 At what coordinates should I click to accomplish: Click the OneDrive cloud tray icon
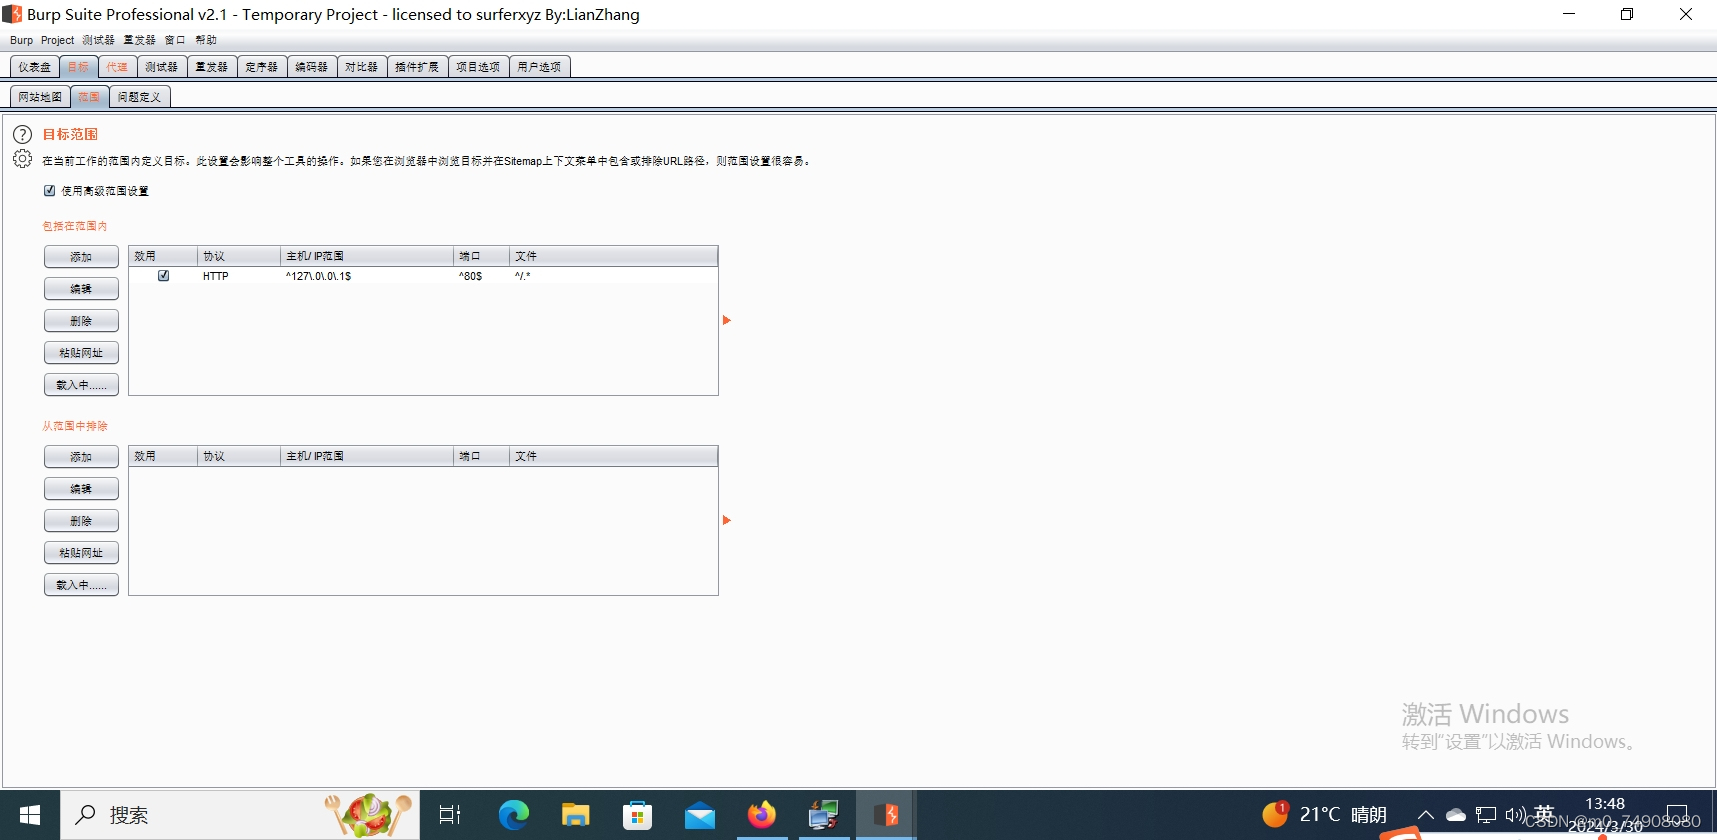click(1456, 815)
